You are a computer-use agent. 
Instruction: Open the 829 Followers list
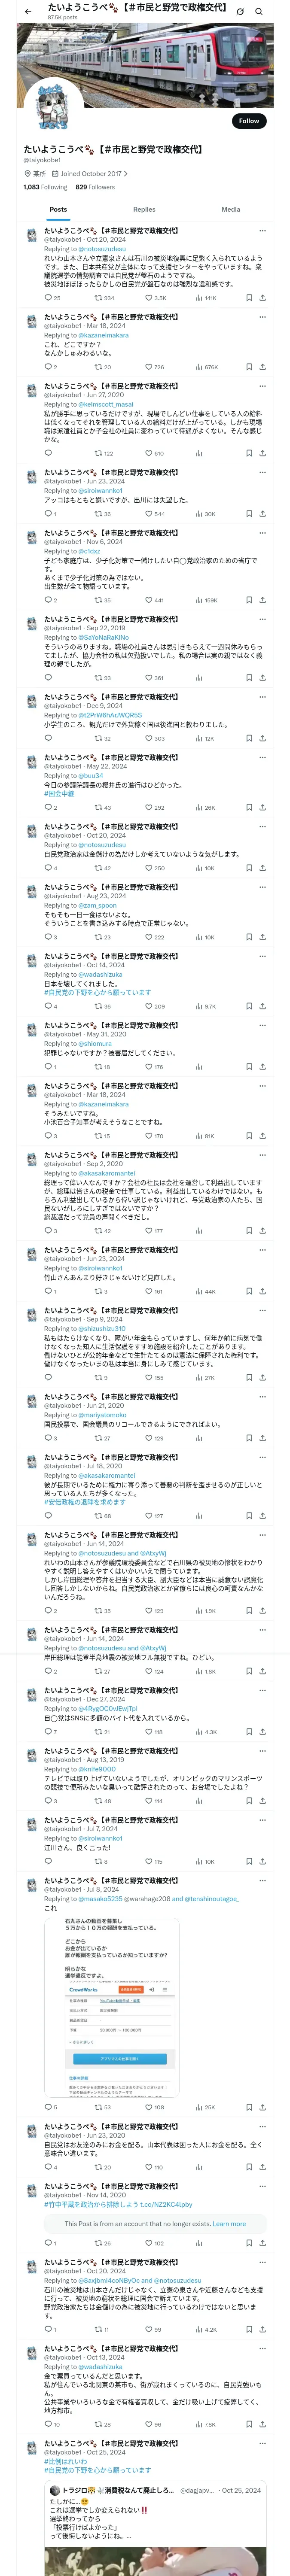click(95, 187)
